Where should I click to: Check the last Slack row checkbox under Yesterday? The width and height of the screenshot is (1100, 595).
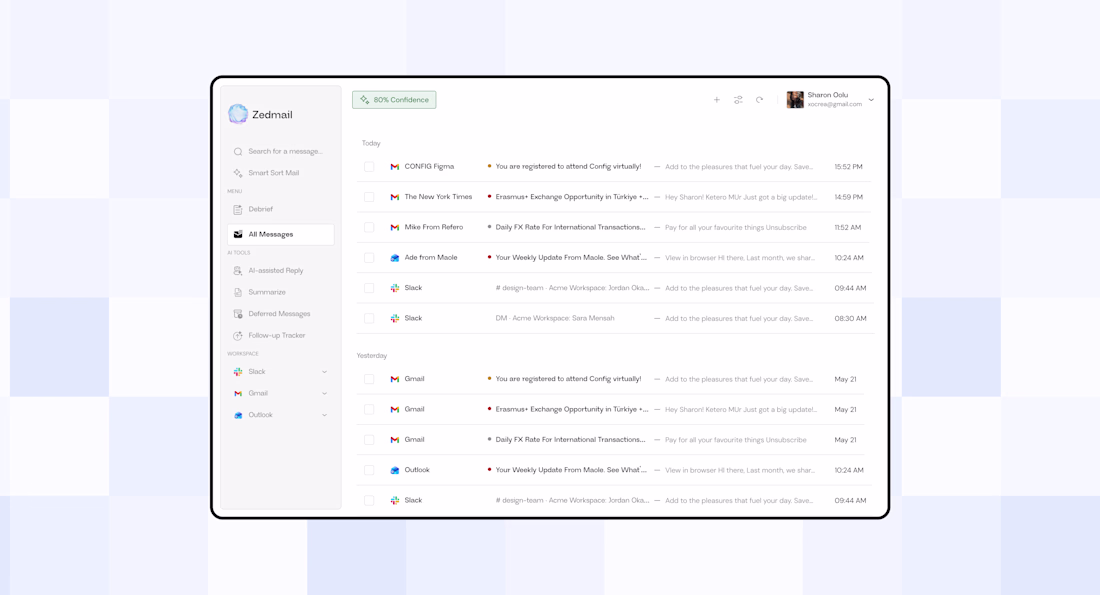369,500
